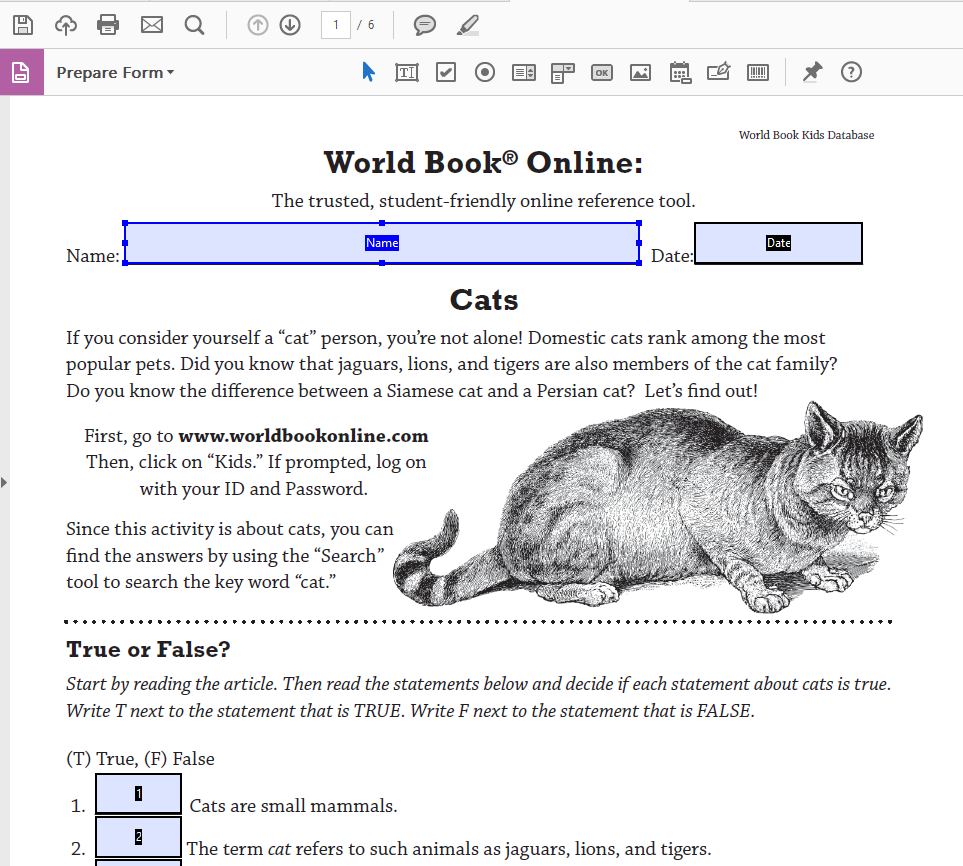The width and height of the screenshot is (963, 866).
Task: Select form field 2 beside the jaguars statement
Action: coord(138,837)
